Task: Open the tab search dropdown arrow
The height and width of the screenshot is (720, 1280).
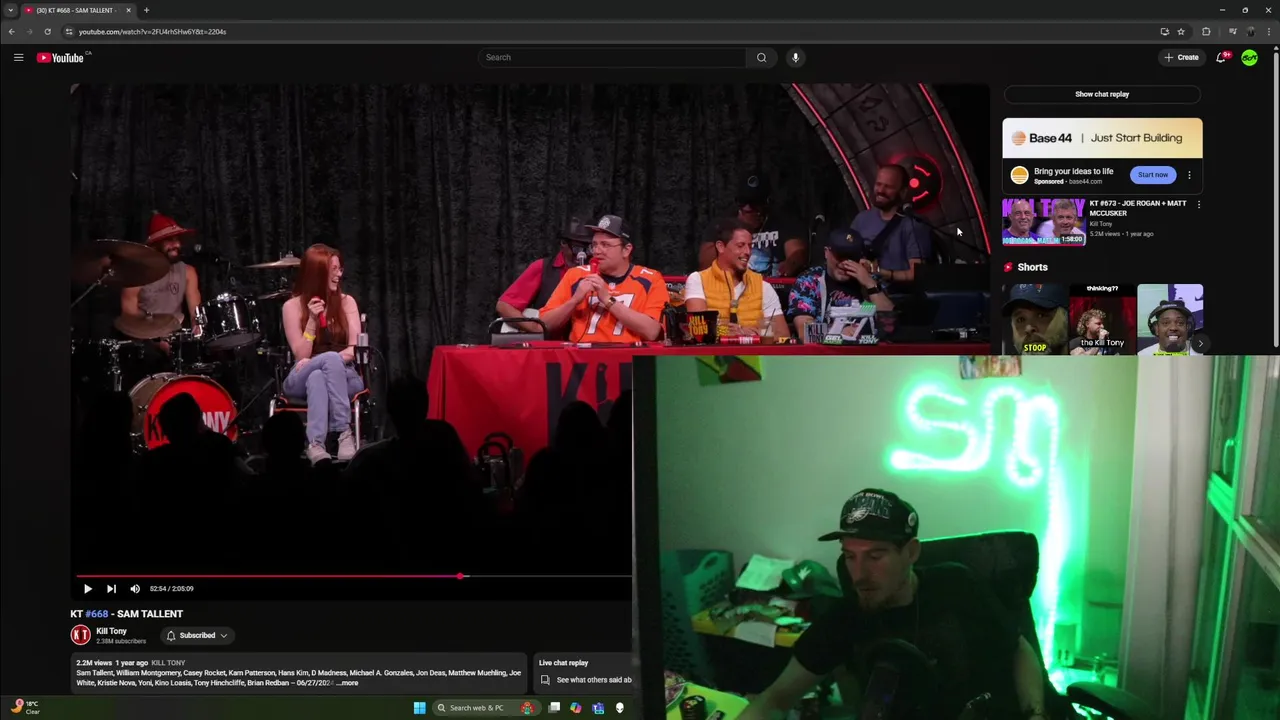Action: point(10,10)
